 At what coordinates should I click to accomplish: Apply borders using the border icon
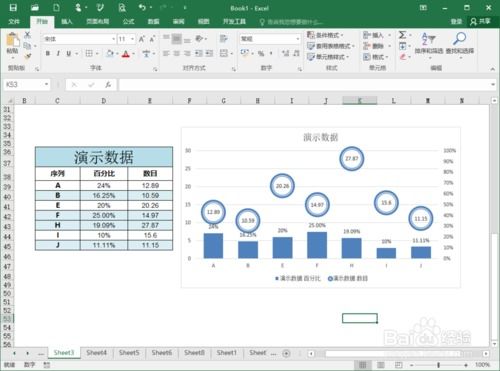click(89, 53)
